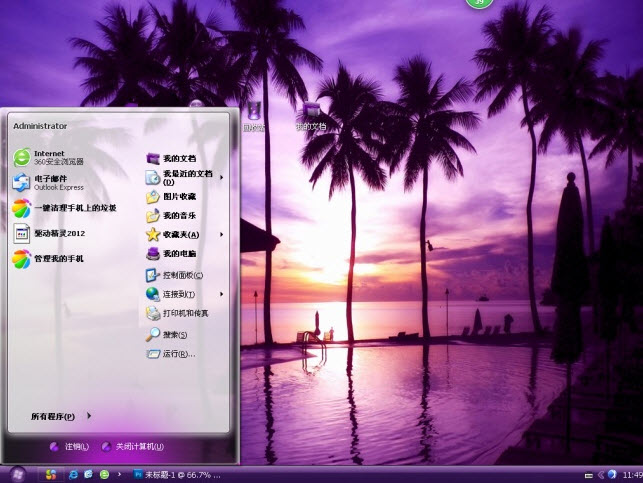Click the 关闭计算机 shutdown button

click(x=132, y=446)
